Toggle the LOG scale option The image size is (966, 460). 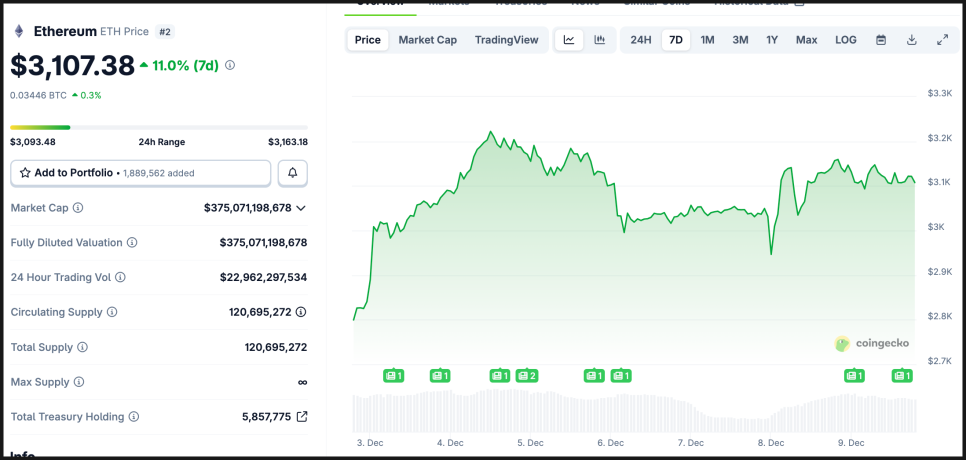point(846,40)
